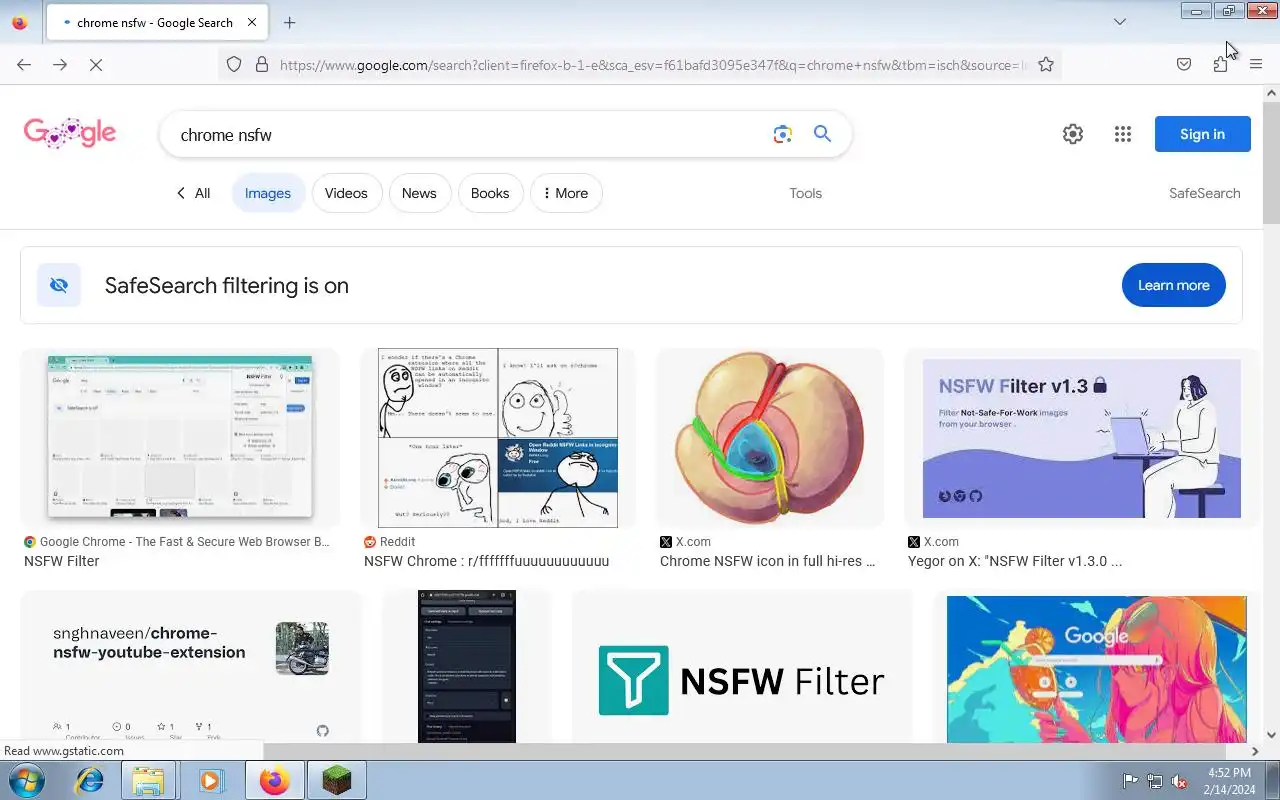
Task: Open the network tray icon
Action: pyautogui.click(x=1155, y=781)
